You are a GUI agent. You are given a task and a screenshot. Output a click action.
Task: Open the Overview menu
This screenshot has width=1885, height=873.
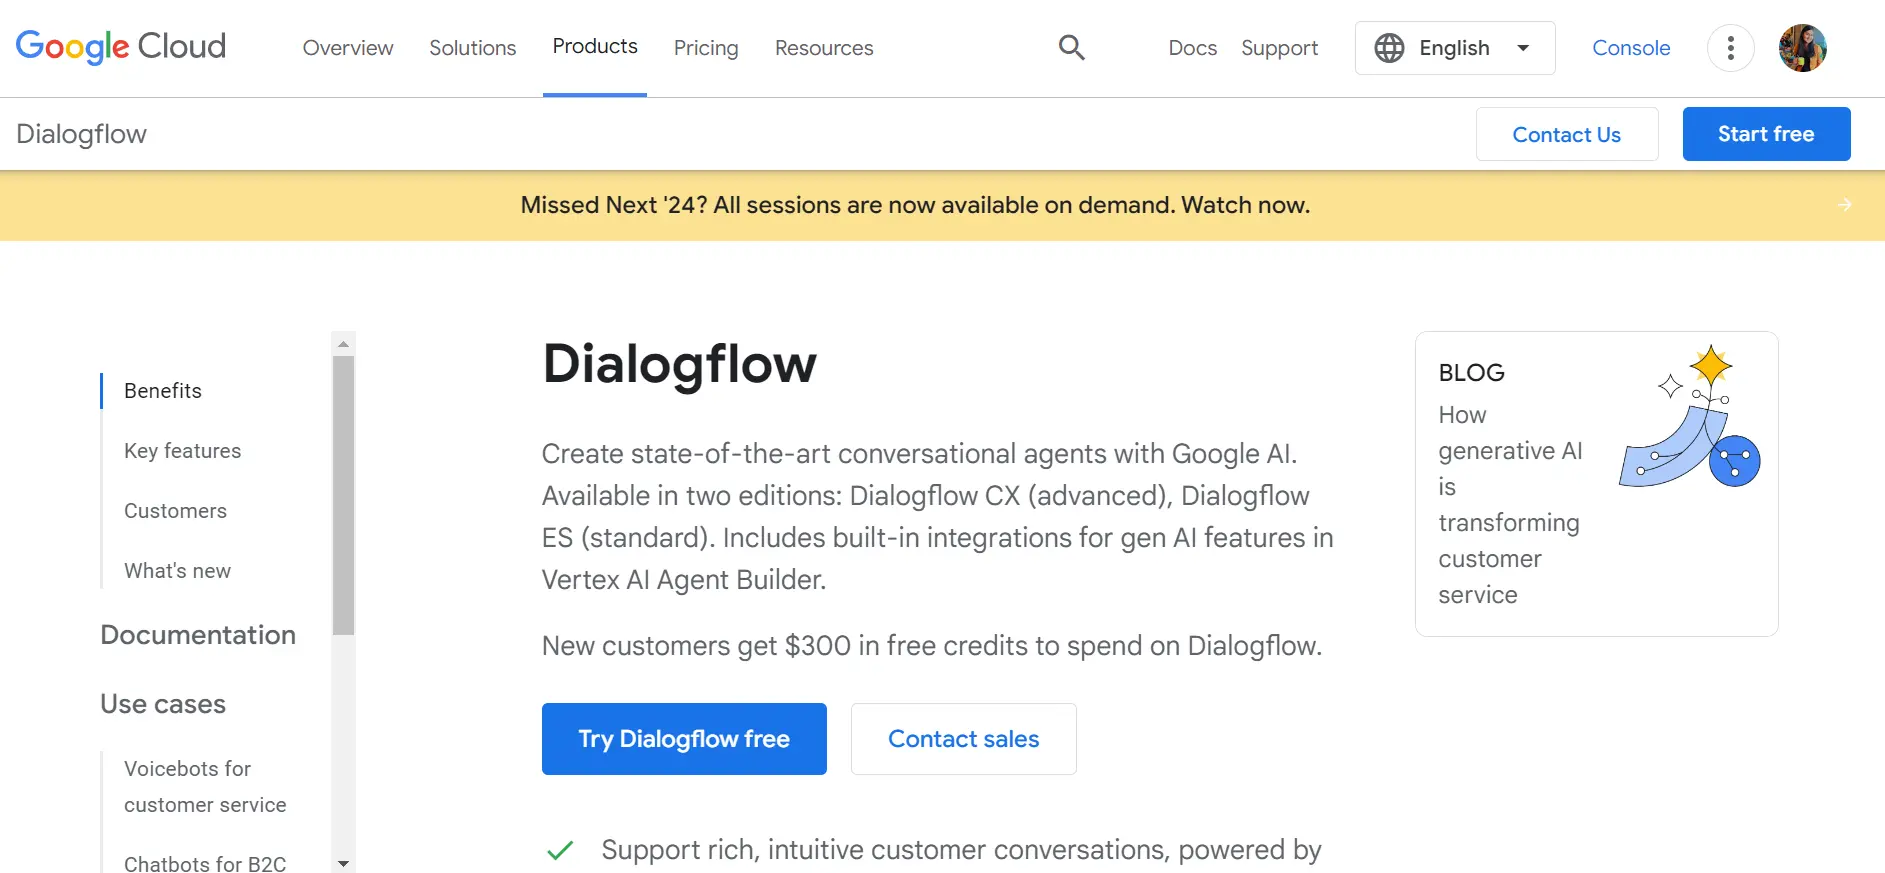click(348, 48)
